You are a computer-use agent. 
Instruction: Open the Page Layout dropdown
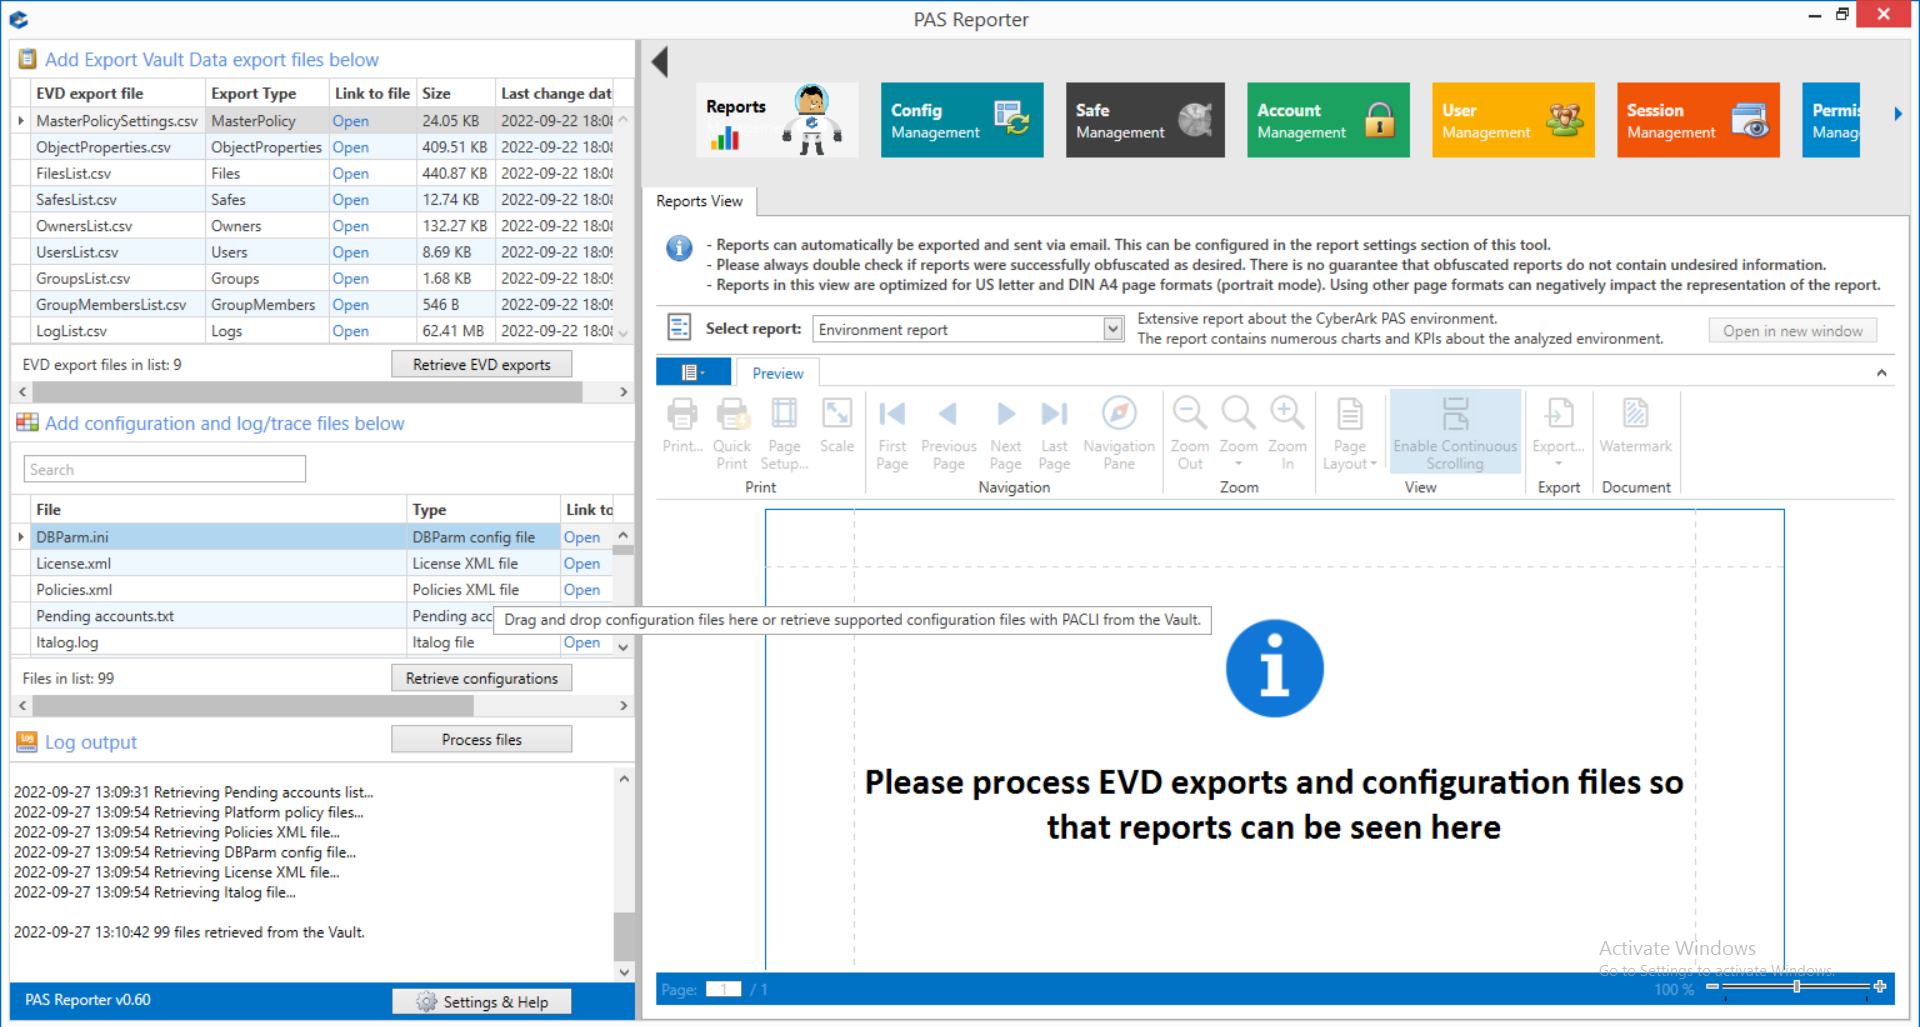pos(1349,433)
